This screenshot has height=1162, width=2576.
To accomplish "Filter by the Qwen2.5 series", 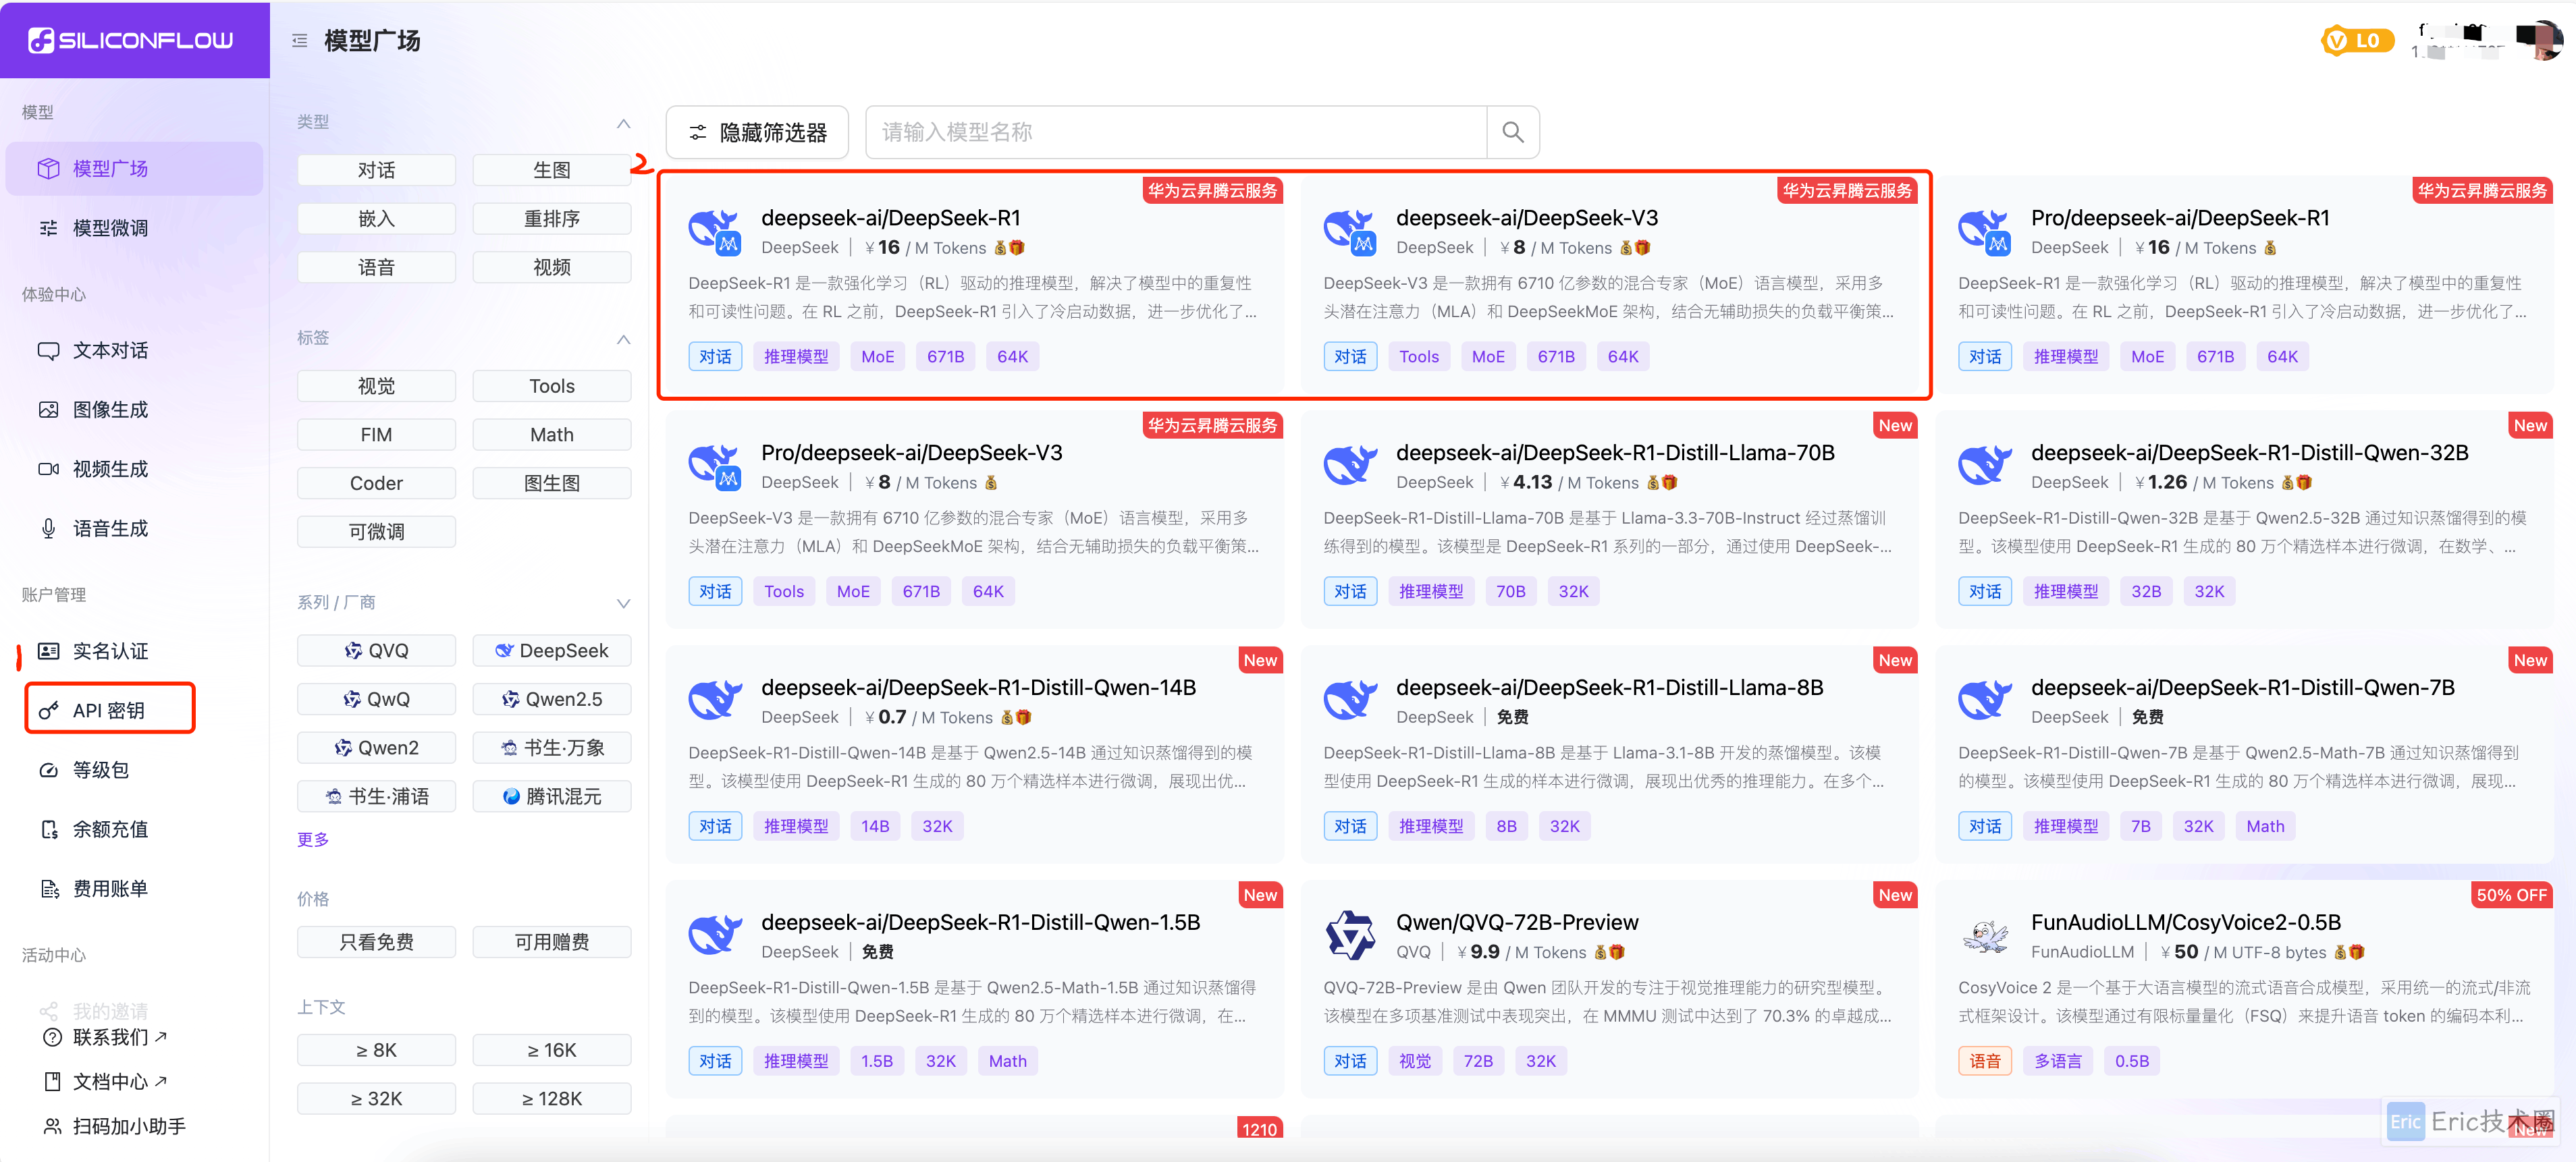I will click(551, 699).
